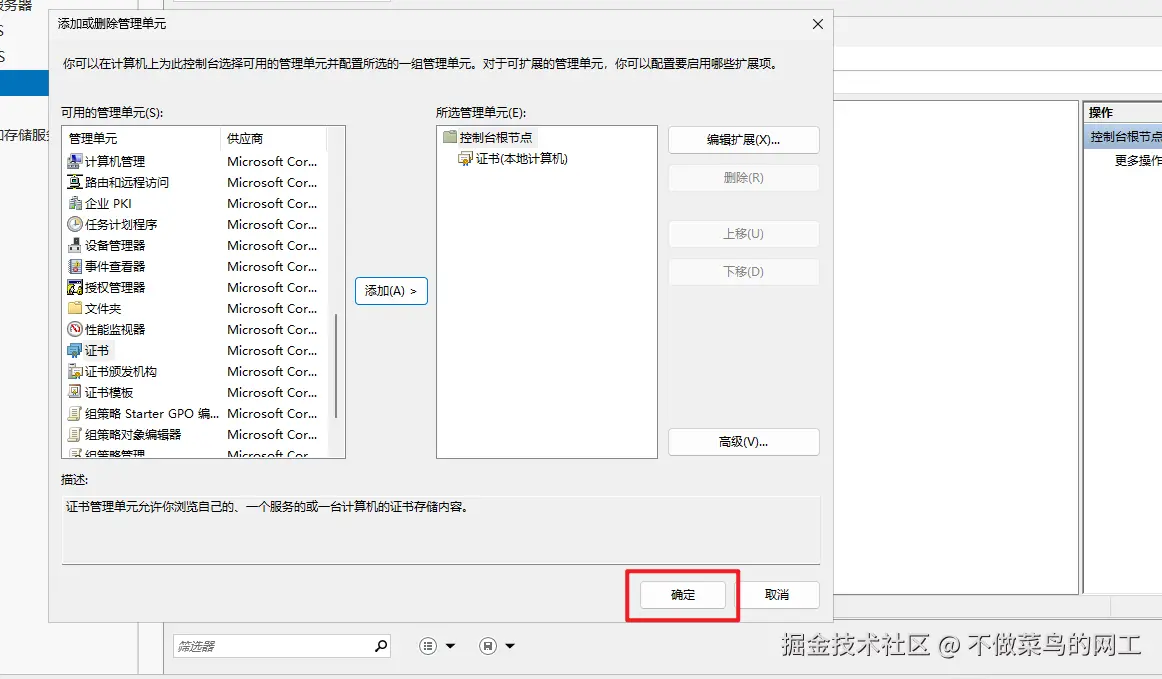Select the 证书 snap-in icon
Image resolution: width=1162 pixels, height=679 pixels.
point(75,350)
